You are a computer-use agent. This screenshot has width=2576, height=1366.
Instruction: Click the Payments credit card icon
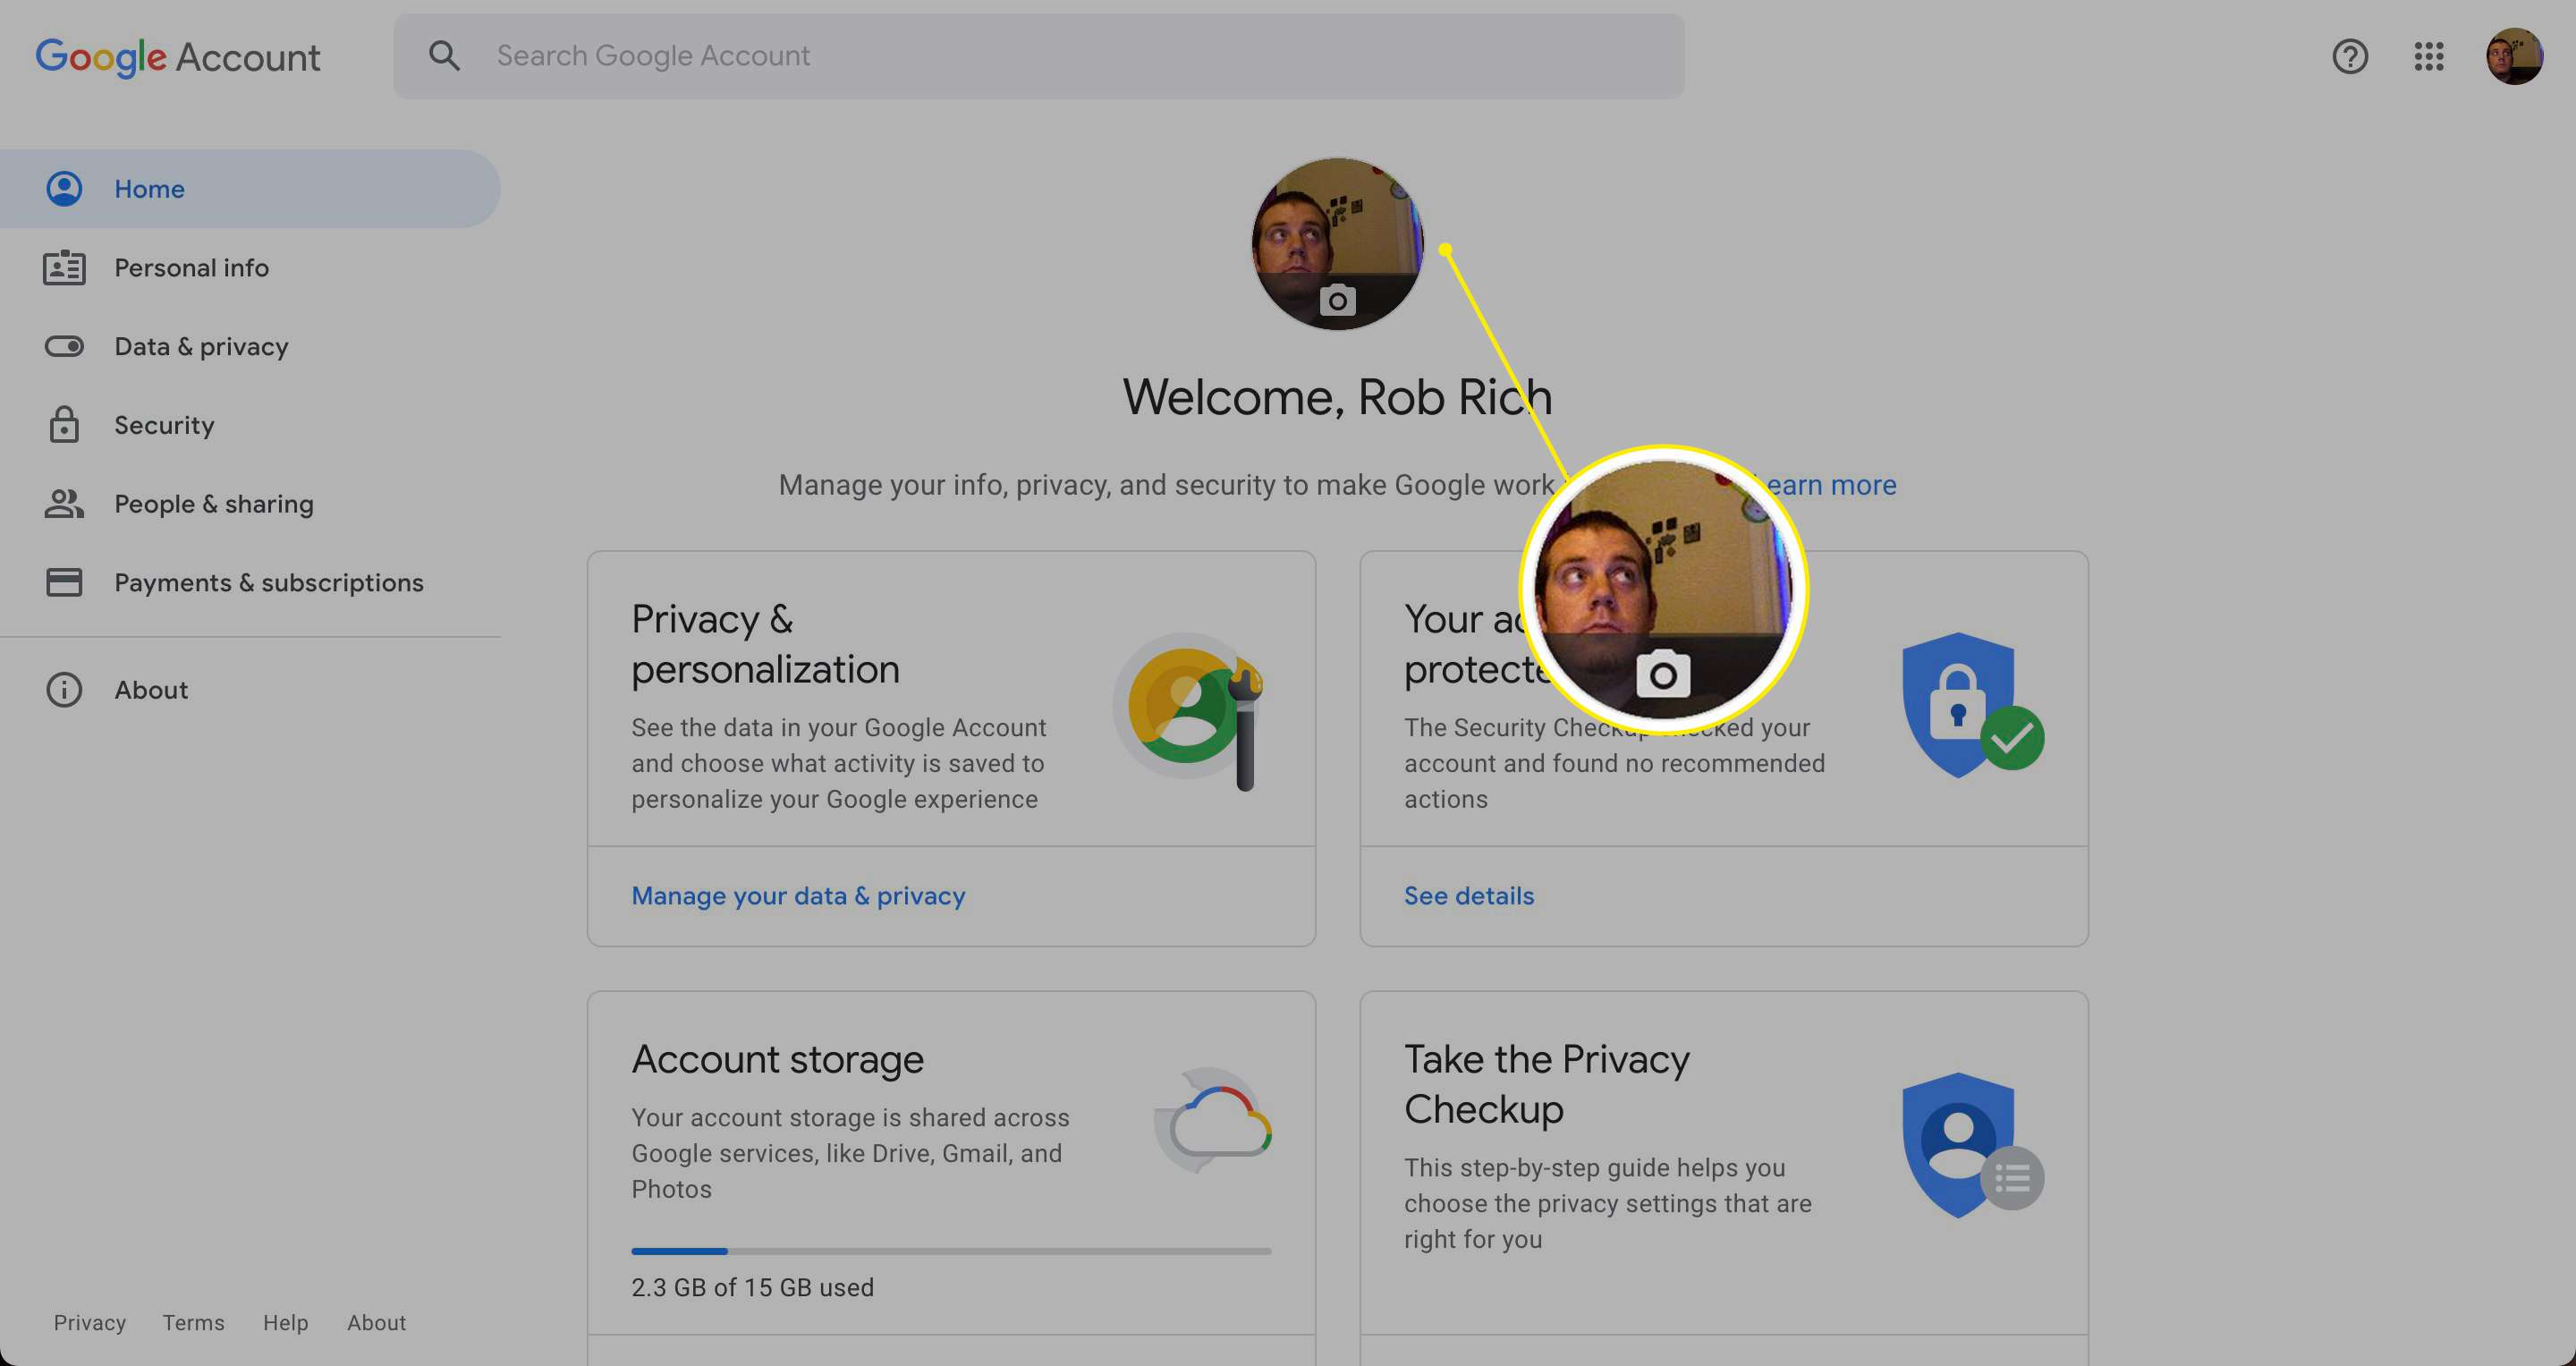[x=64, y=582]
